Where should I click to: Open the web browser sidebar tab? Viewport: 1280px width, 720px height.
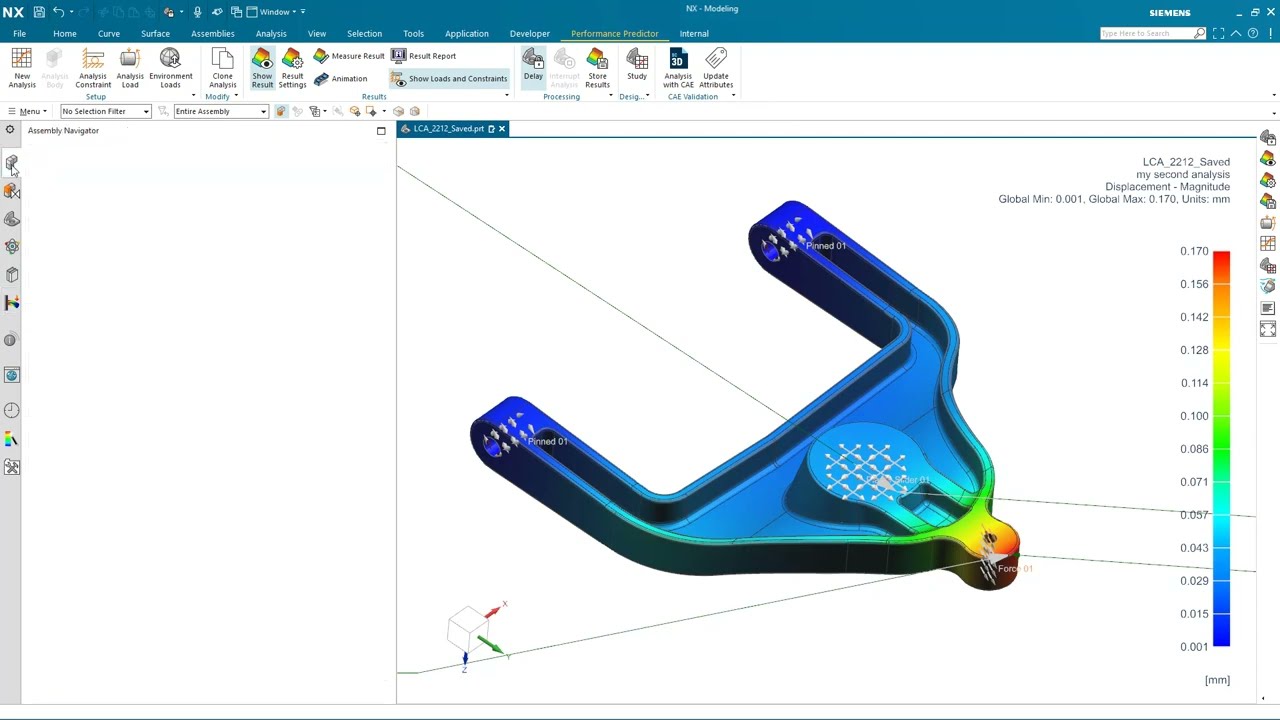tap(11, 375)
